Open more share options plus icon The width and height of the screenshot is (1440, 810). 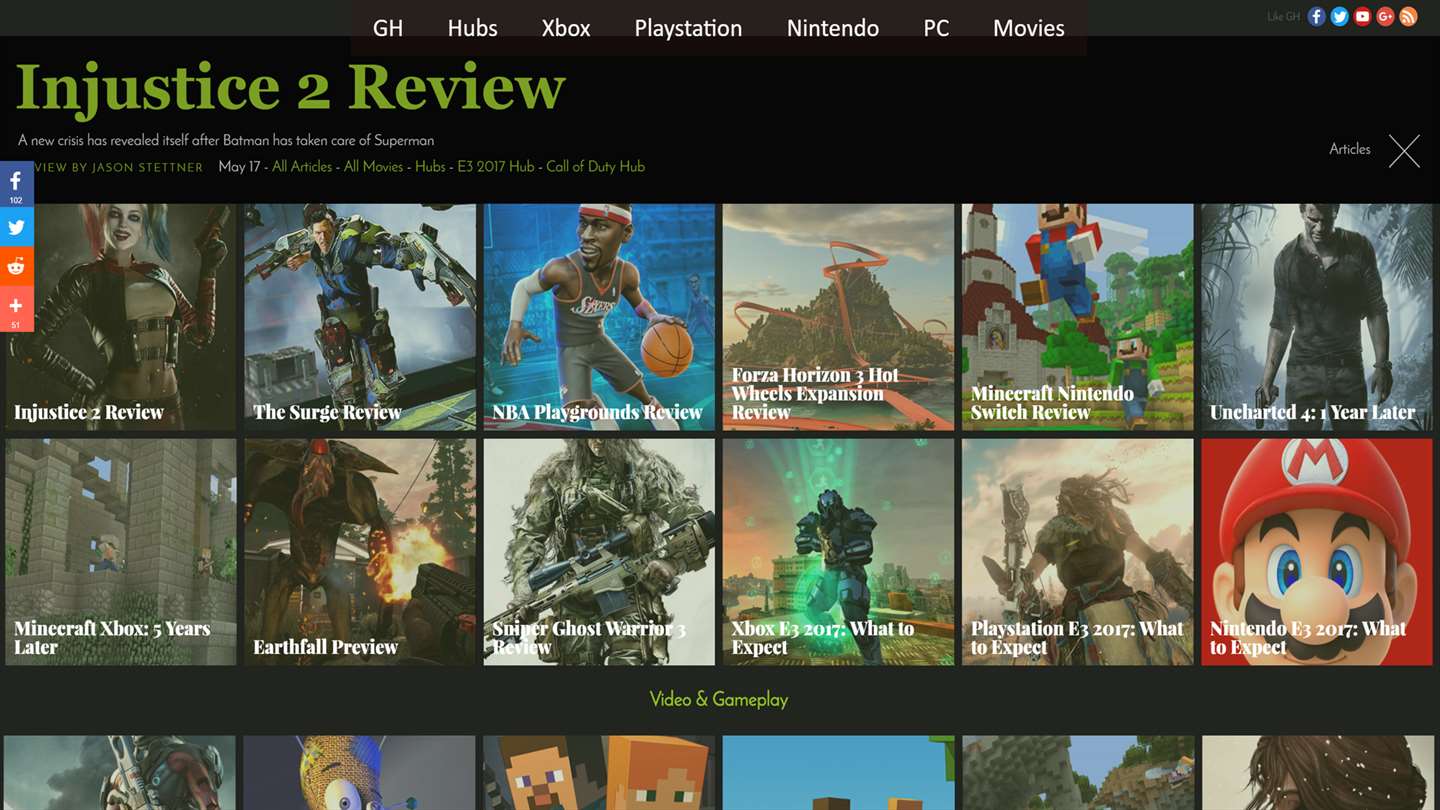pyautogui.click(x=16, y=309)
